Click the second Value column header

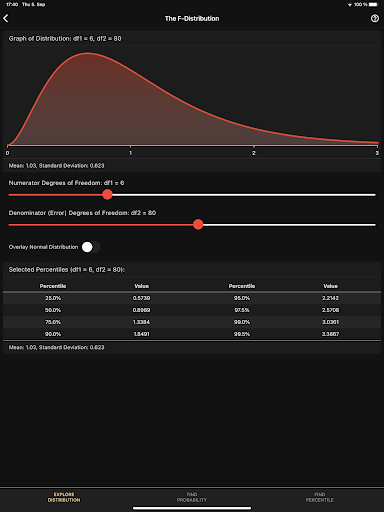point(330,286)
